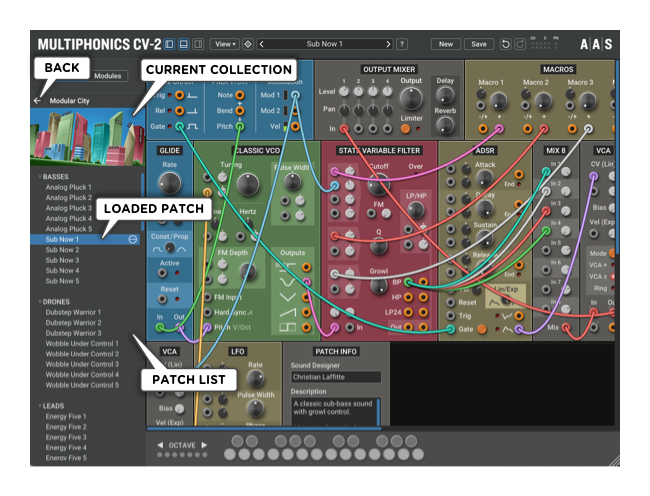
Task: Select the square waveform output in Classic VCO
Action: pyautogui.click(x=306, y=327)
